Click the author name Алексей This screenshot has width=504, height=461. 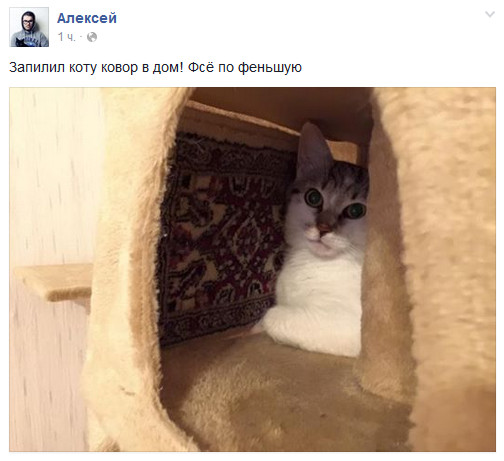click(87, 18)
